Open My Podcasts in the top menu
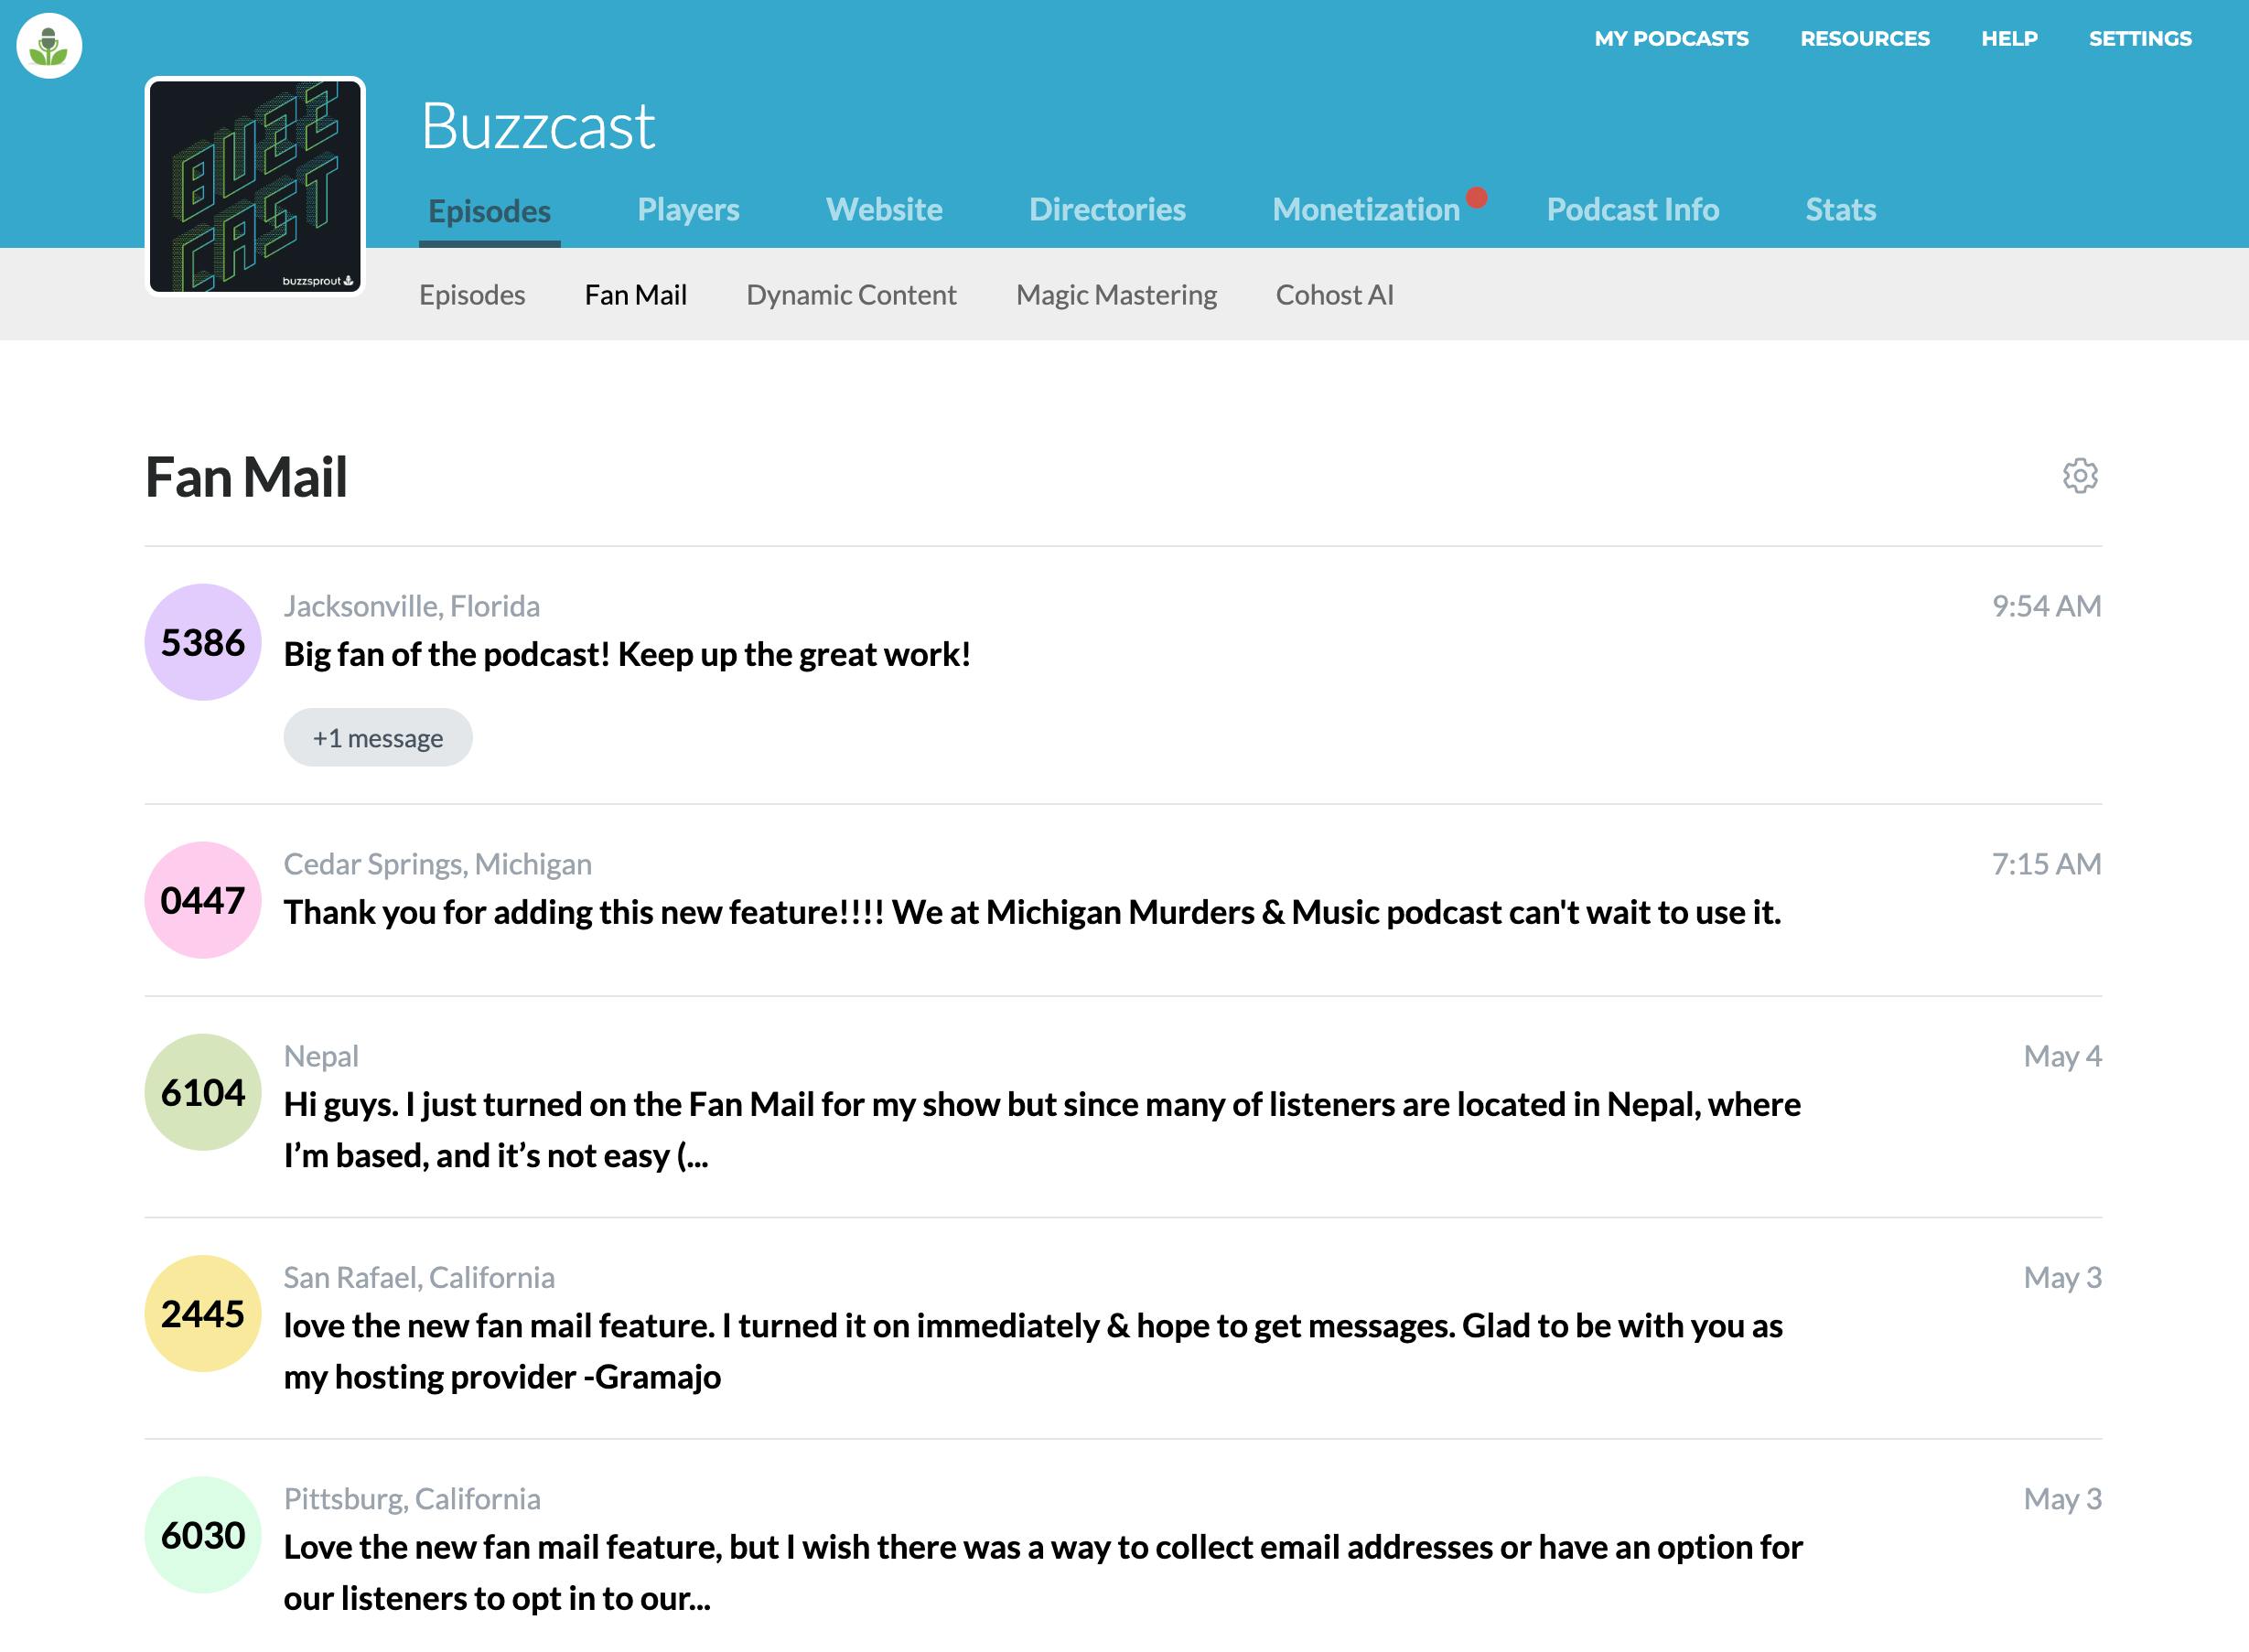The image size is (2249, 1652). coord(1671,38)
